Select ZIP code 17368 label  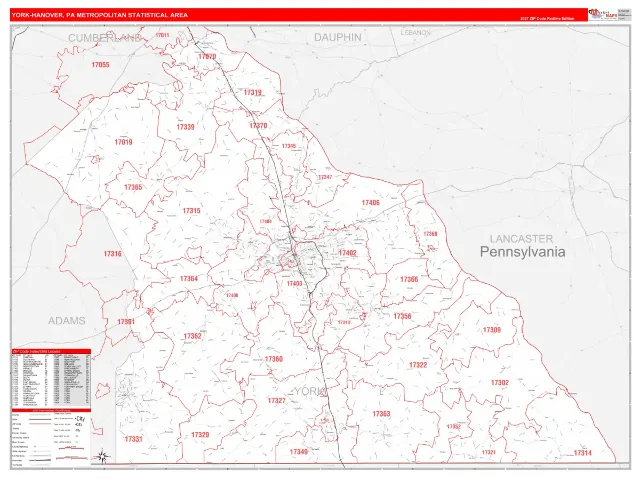tap(430, 234)
